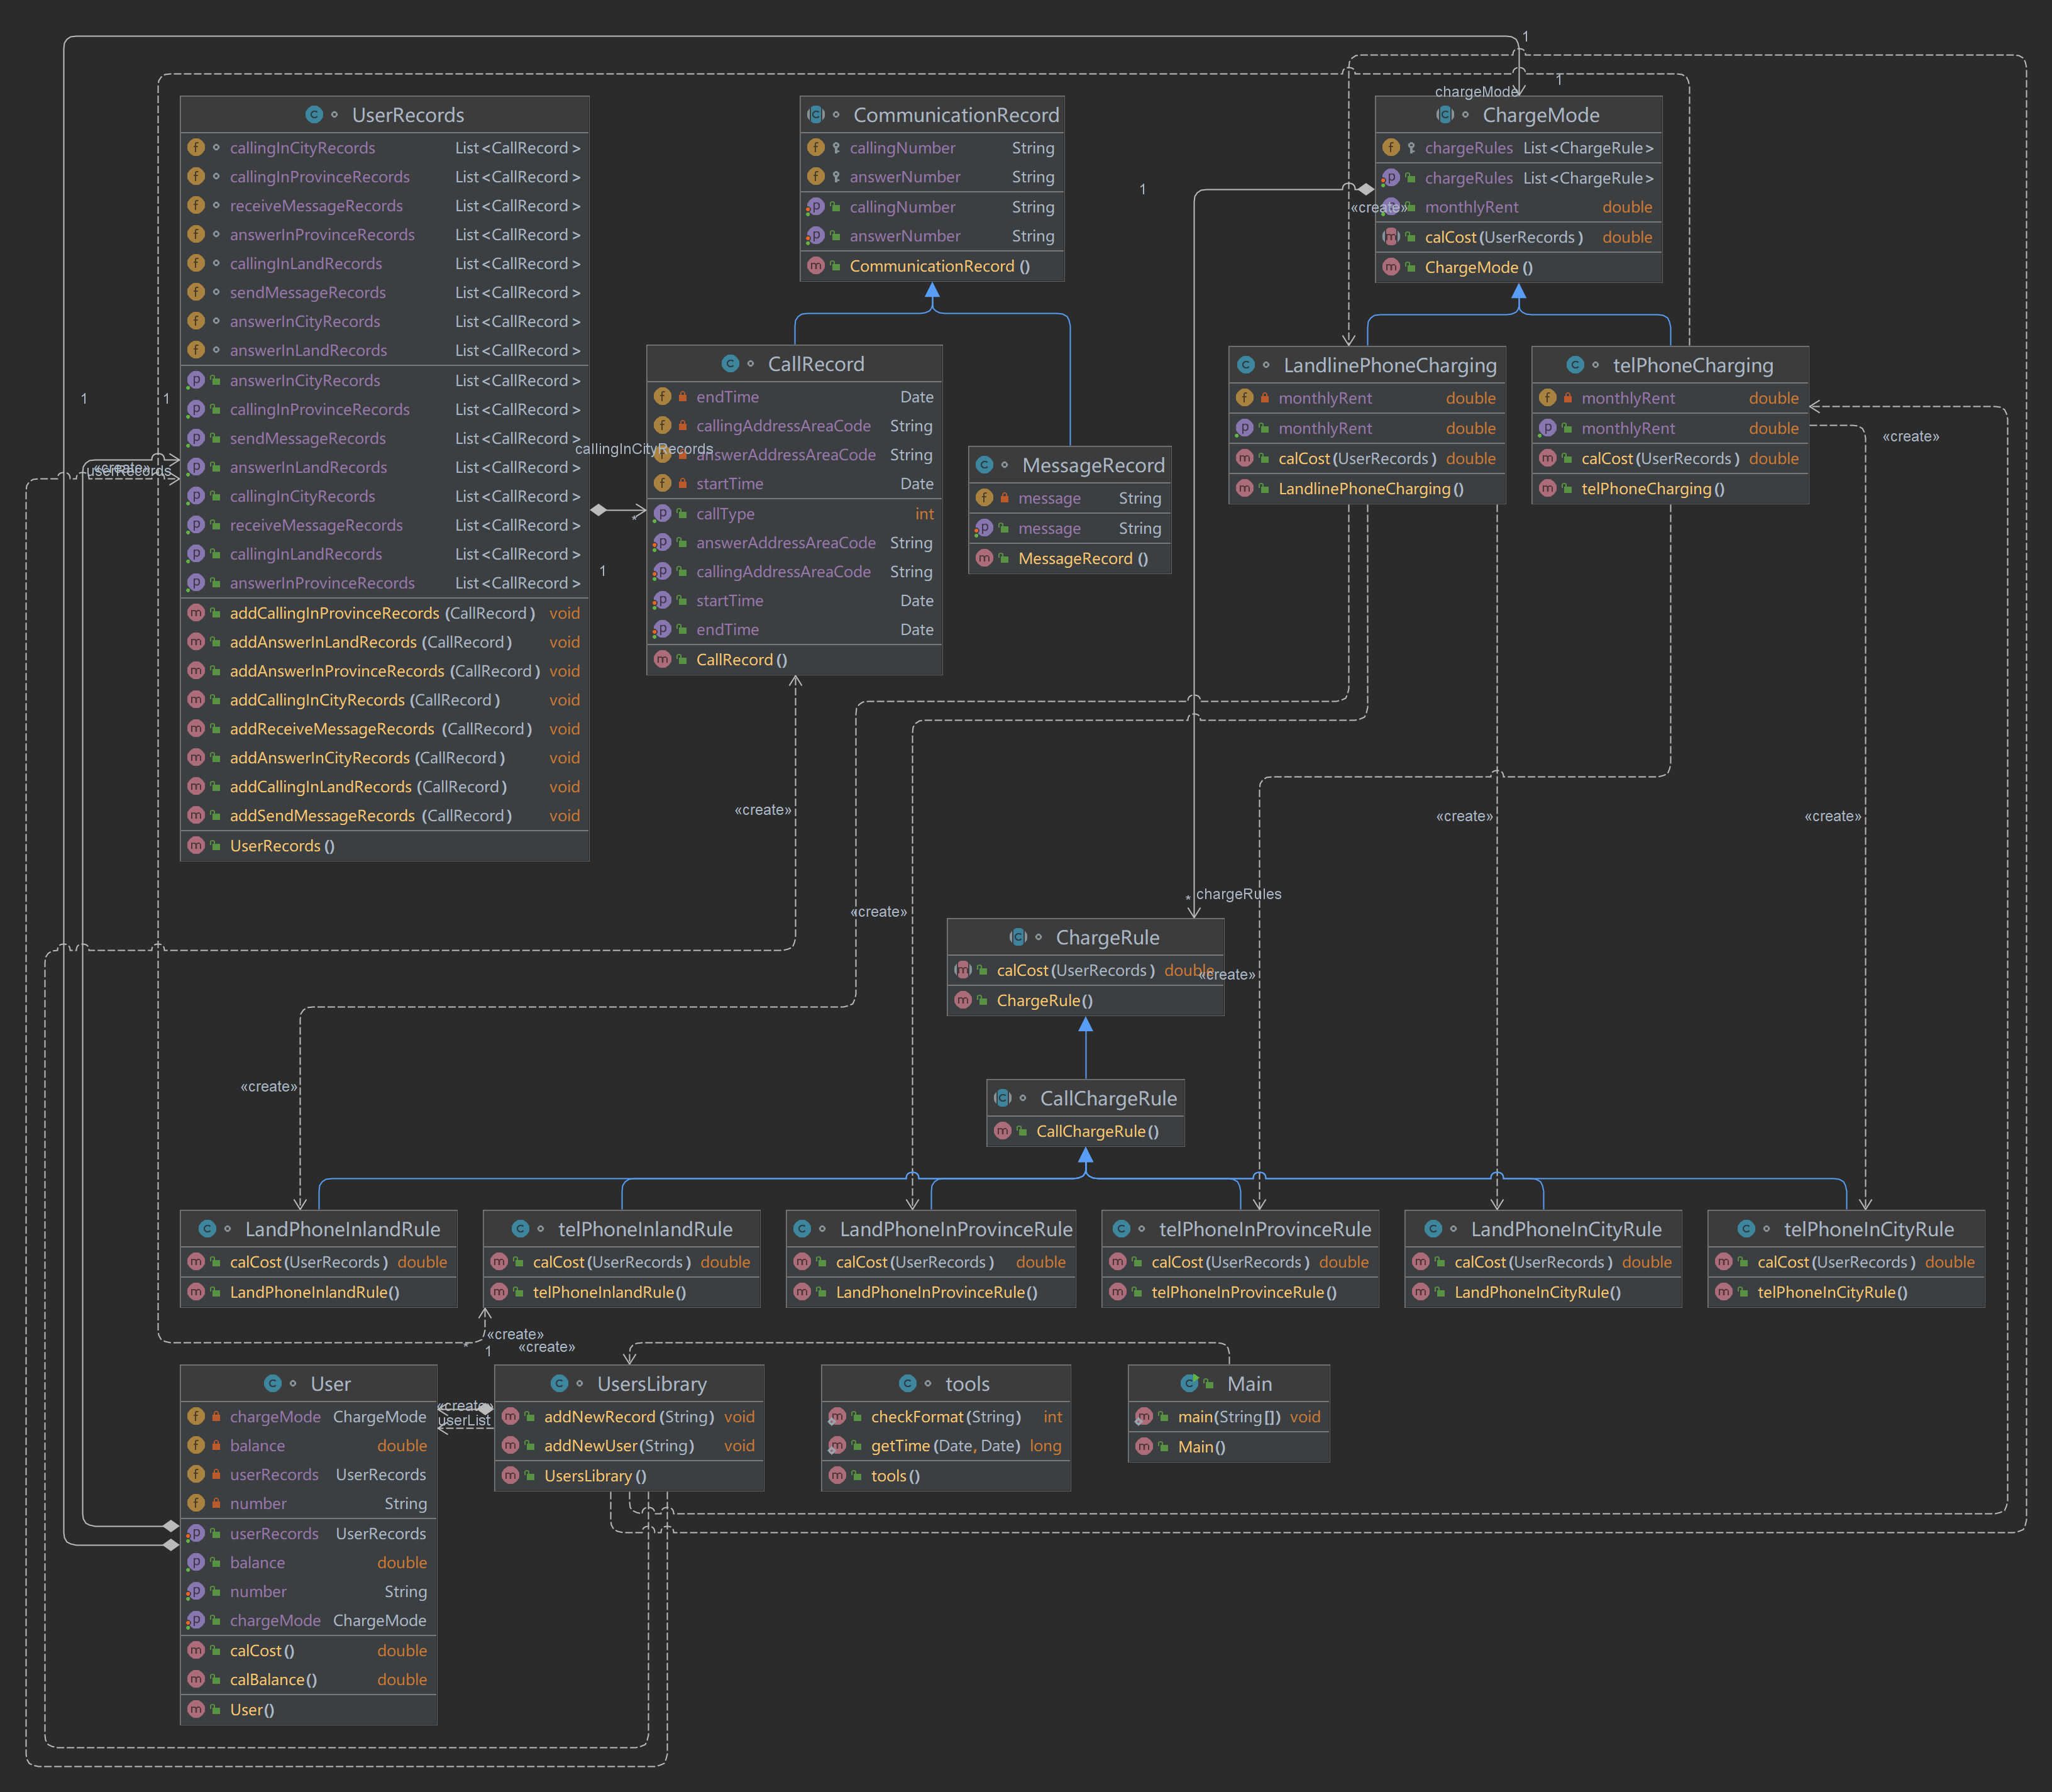Click the property icon beside callType int
Image resolution: width=2052 pixels, height=1792 pixels.
(662, 514)
